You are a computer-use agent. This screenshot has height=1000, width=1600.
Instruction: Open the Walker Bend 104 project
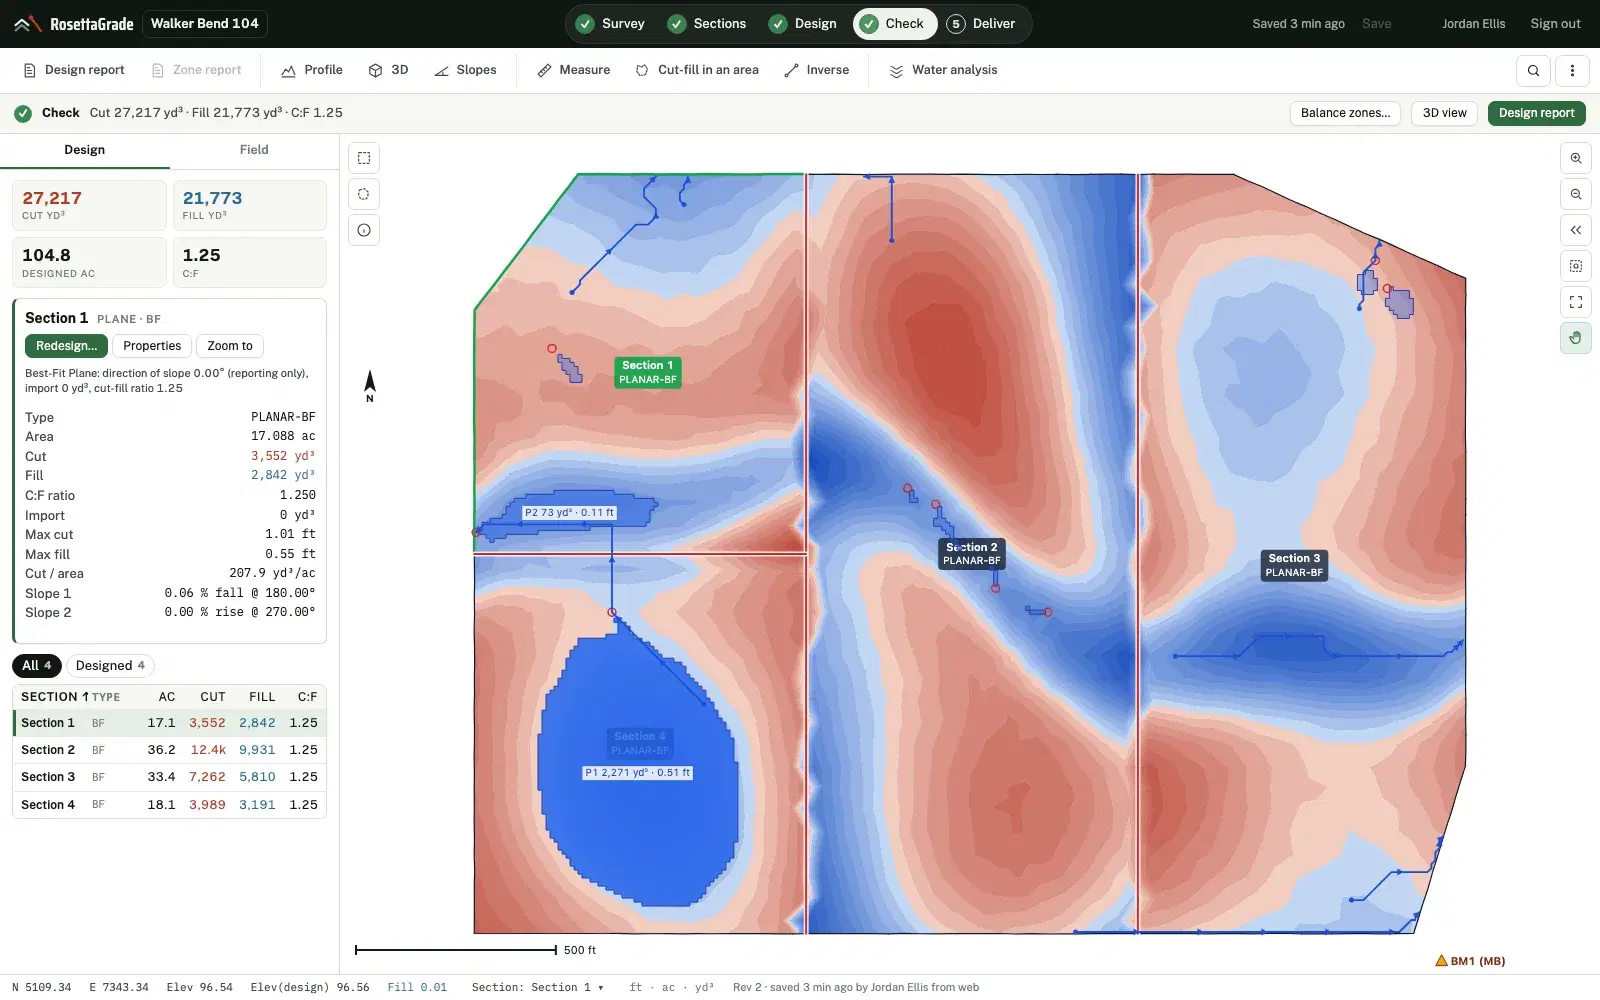(205, 24)
